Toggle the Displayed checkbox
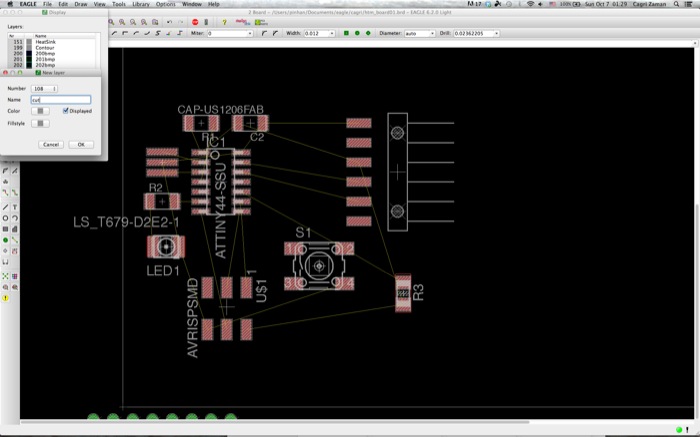The image size is (700, 437). (66, 111)
